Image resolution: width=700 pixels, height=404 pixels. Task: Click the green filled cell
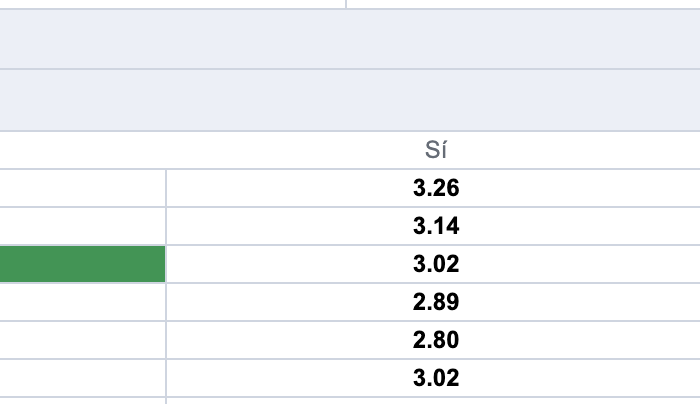82,264
